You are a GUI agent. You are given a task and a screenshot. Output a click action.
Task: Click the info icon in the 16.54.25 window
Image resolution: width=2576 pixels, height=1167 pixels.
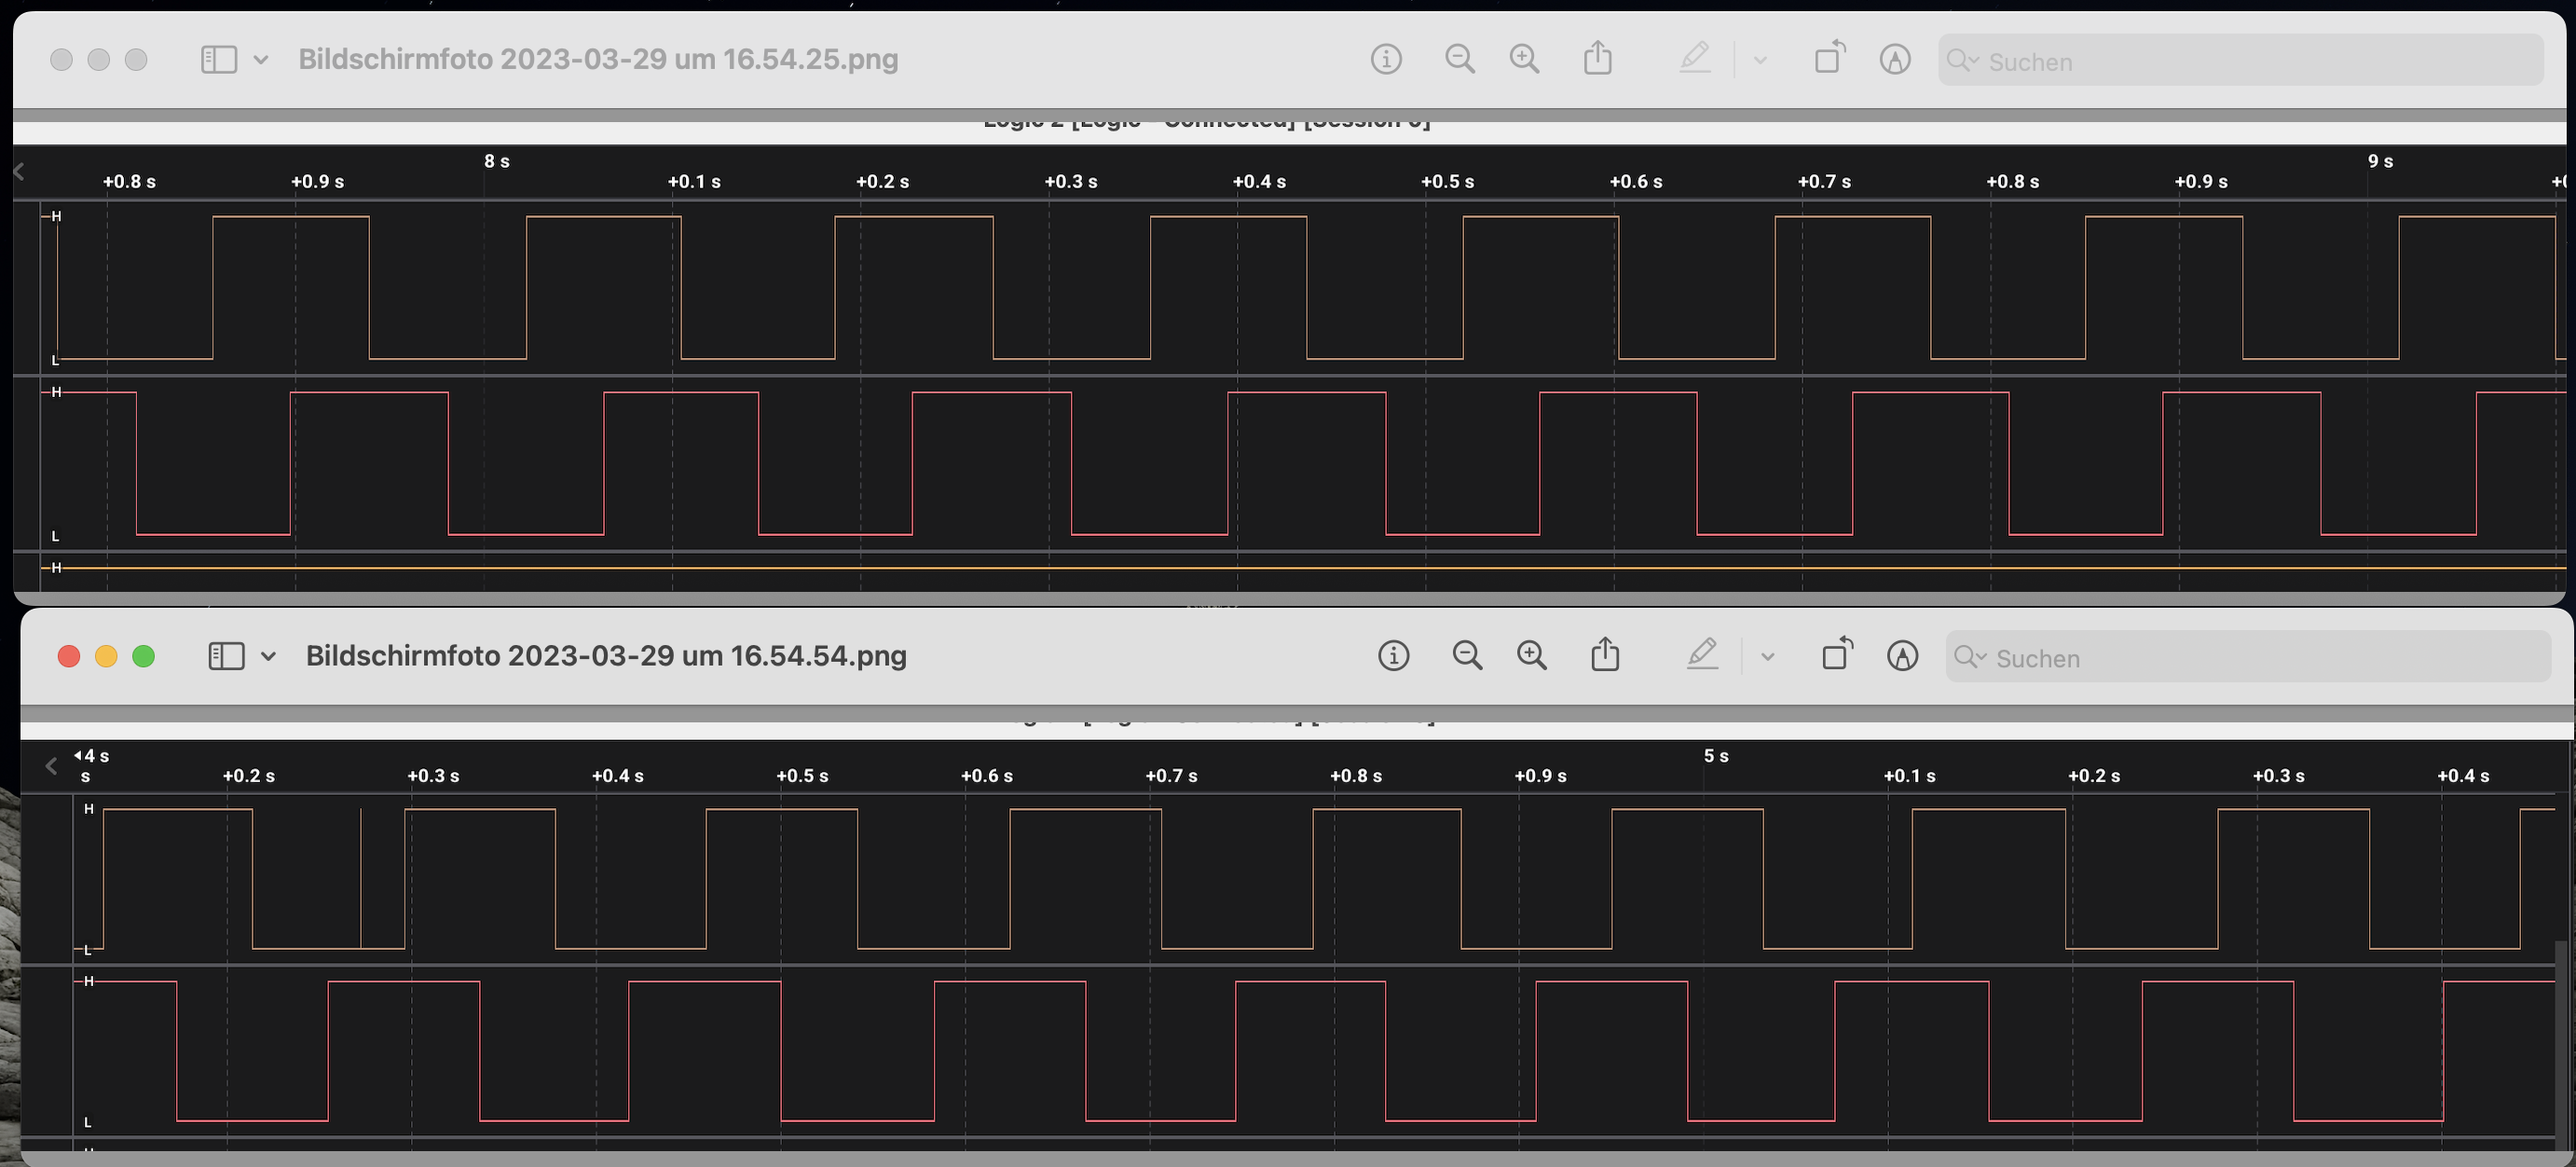1385,59
